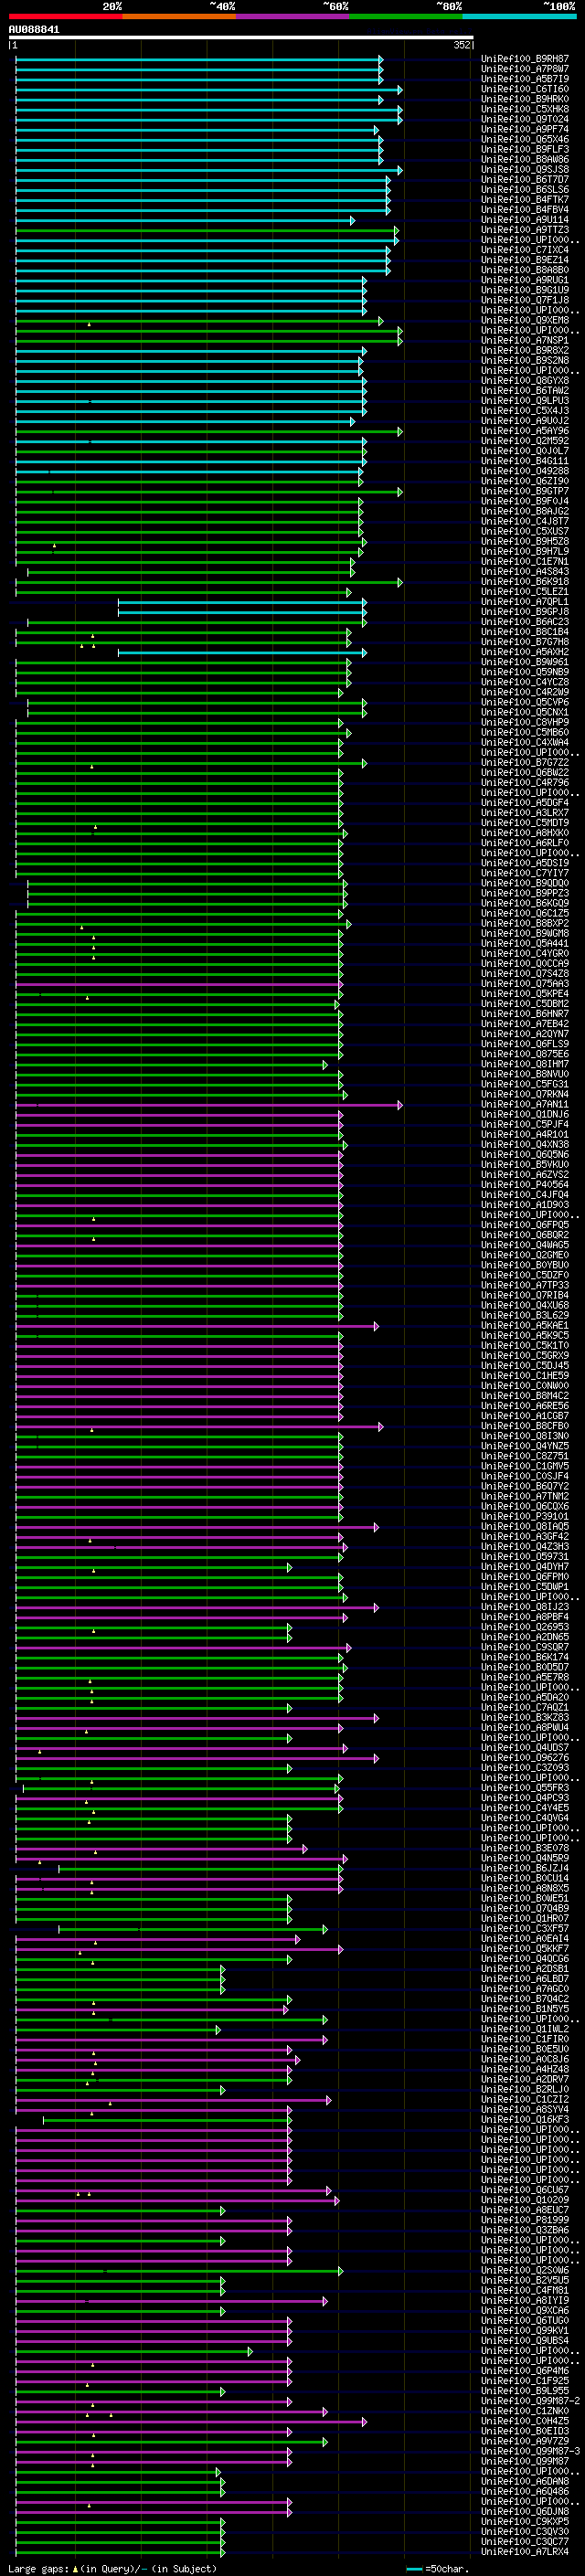Image resolution: width=585 pixels, height=2576 pixels.
Task: Select the purple ~60% identity color bar
Action: coord(293,16)
